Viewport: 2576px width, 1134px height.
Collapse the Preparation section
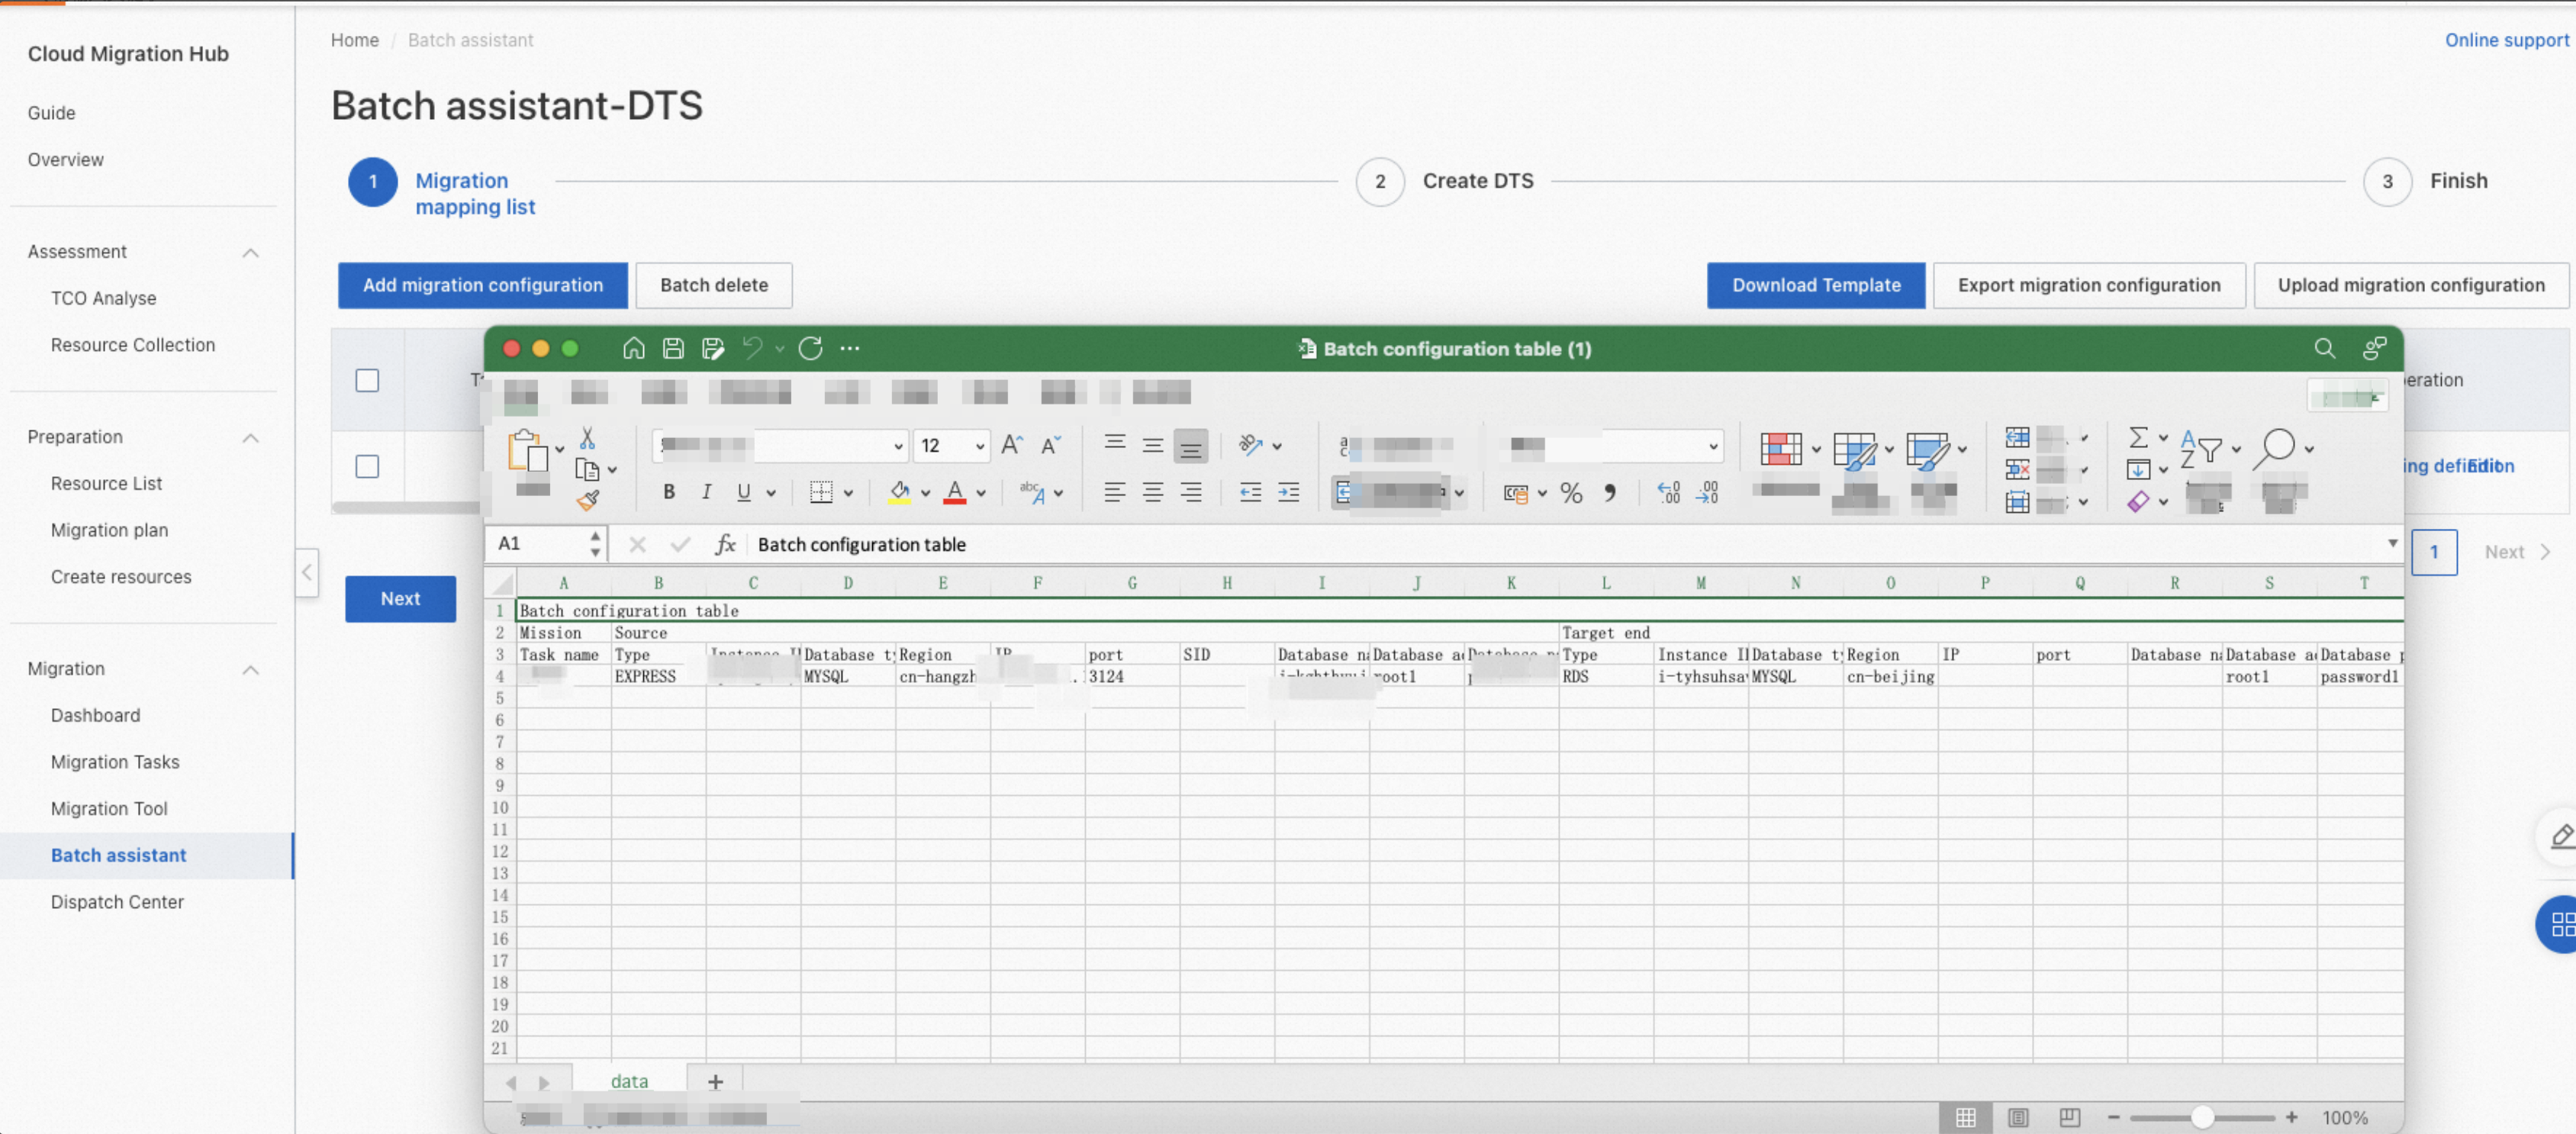(x=251, y=438)
